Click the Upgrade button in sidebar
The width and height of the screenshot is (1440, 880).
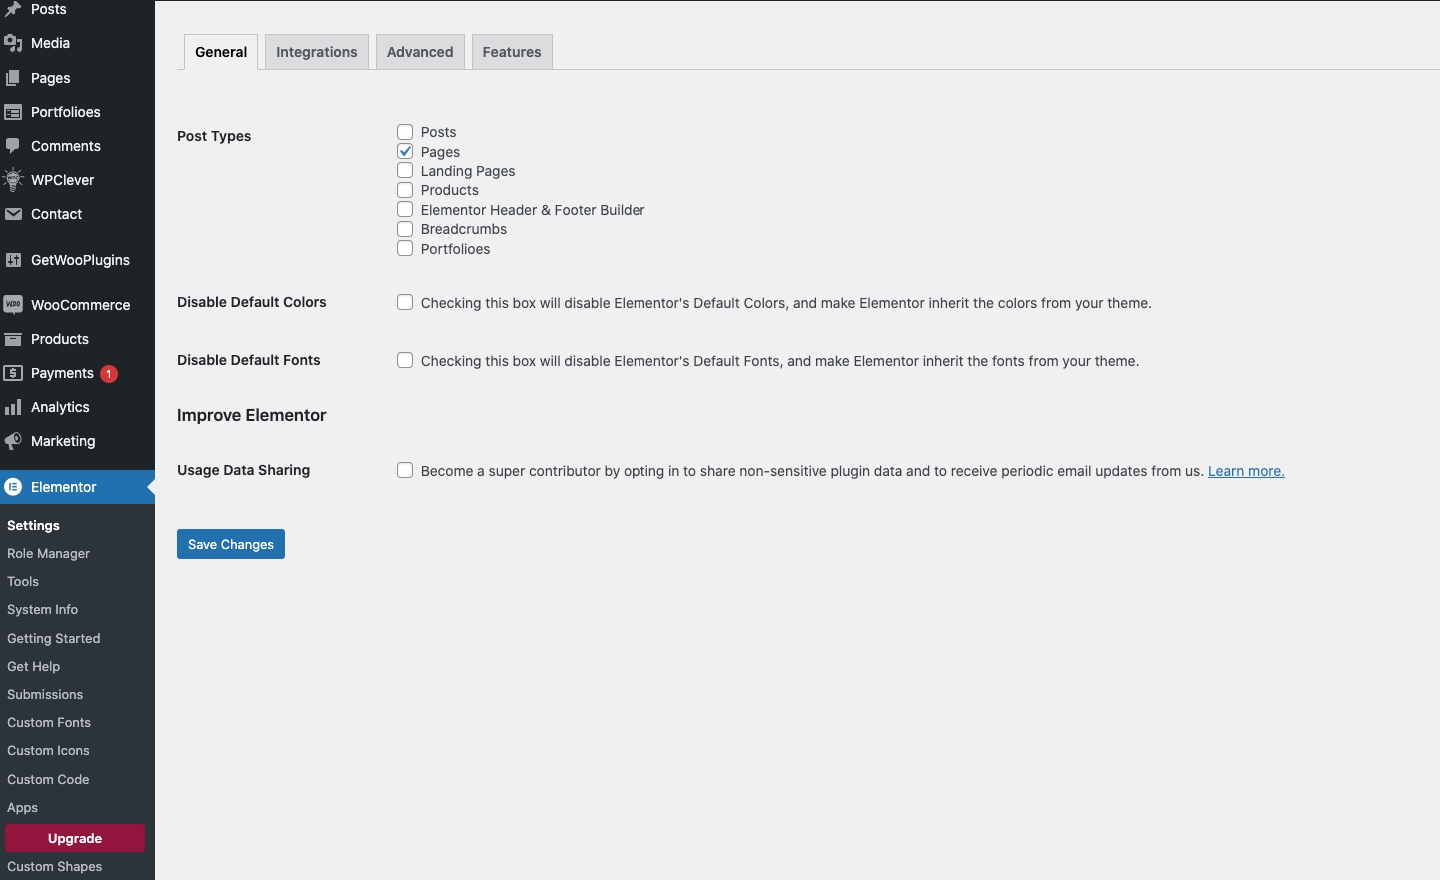75,838
